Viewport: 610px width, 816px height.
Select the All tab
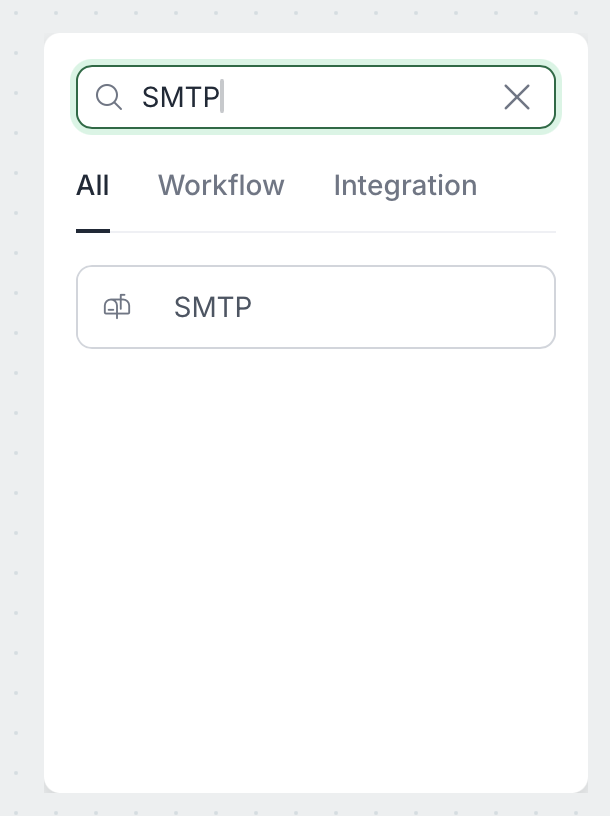[93, 186]
